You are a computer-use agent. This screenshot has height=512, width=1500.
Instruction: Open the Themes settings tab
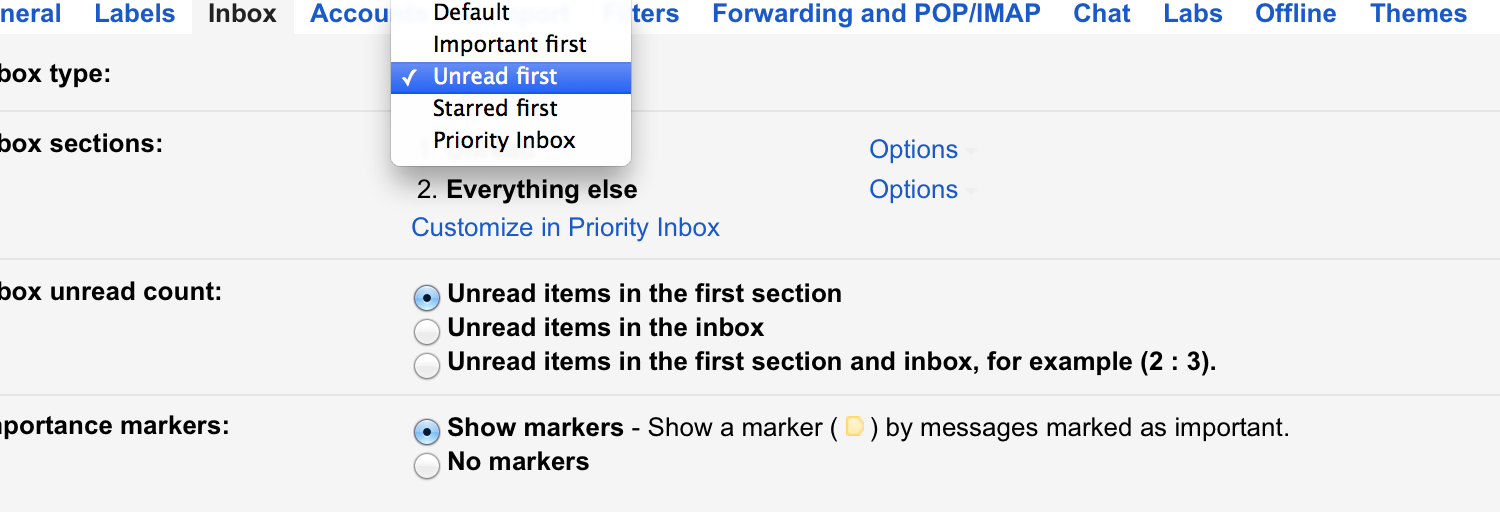click(1418, 14)
